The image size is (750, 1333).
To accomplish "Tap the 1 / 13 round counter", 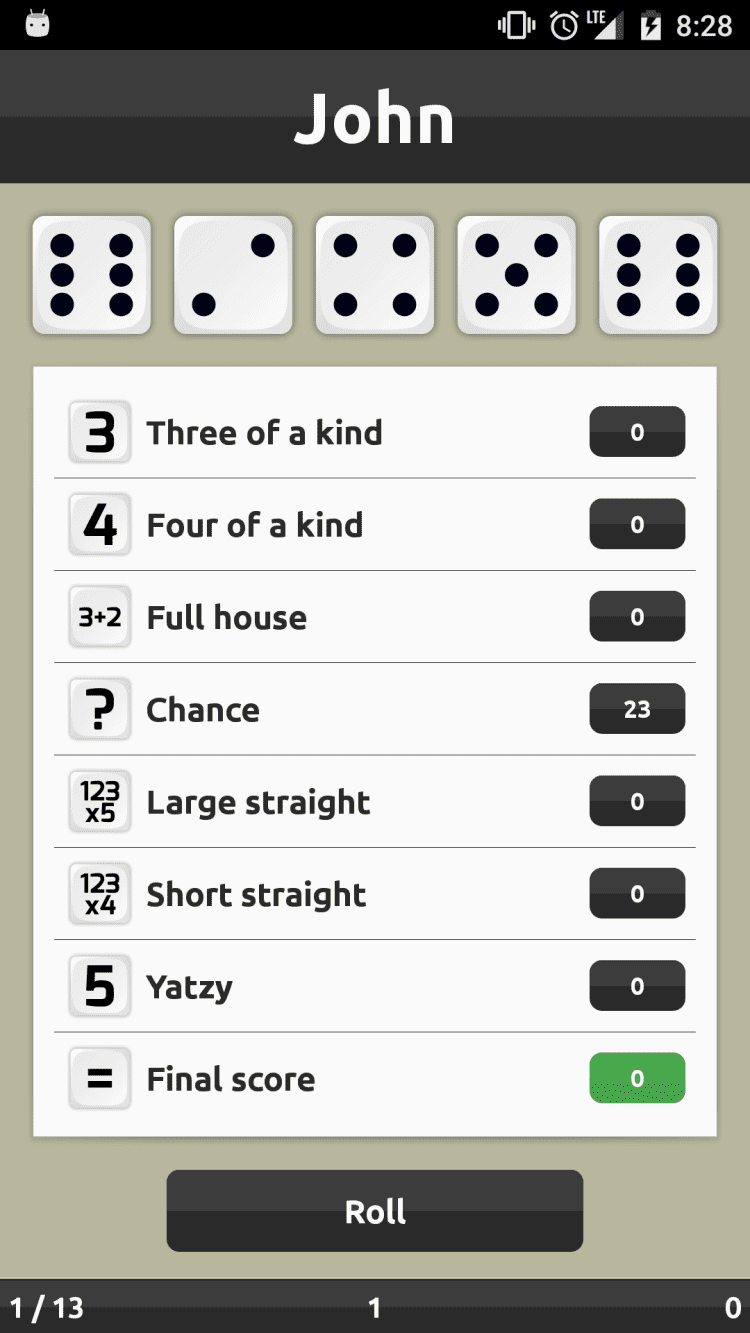I will [47, 1308].
